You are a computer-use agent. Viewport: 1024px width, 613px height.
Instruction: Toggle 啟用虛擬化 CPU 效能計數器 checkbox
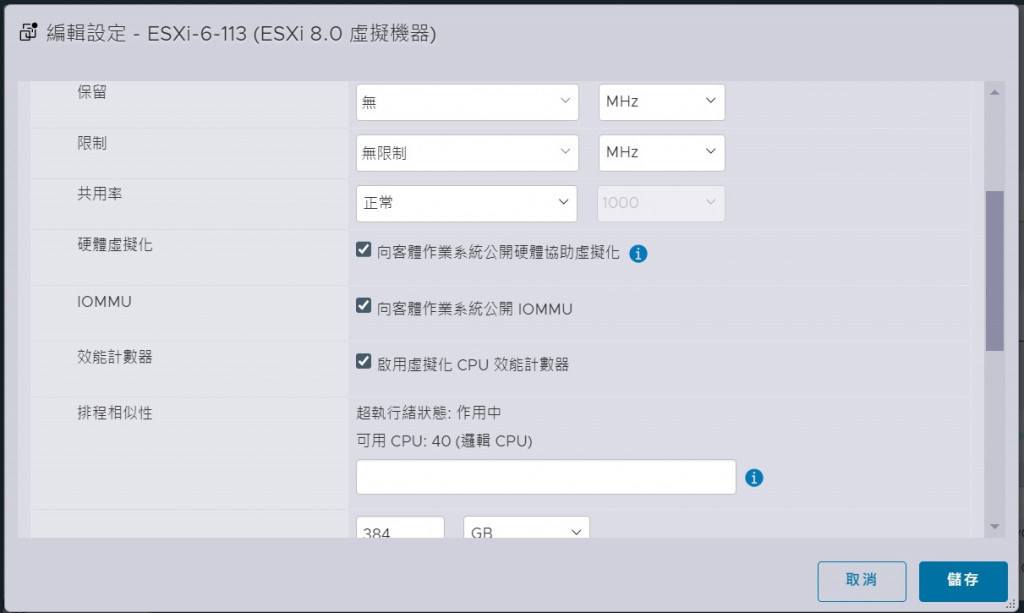[x=364, y=361]
